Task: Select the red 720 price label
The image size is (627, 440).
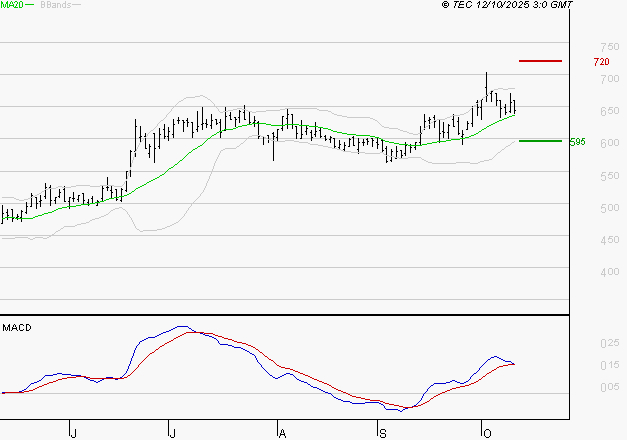Action: pyautogui.click(x=601, y=62)
